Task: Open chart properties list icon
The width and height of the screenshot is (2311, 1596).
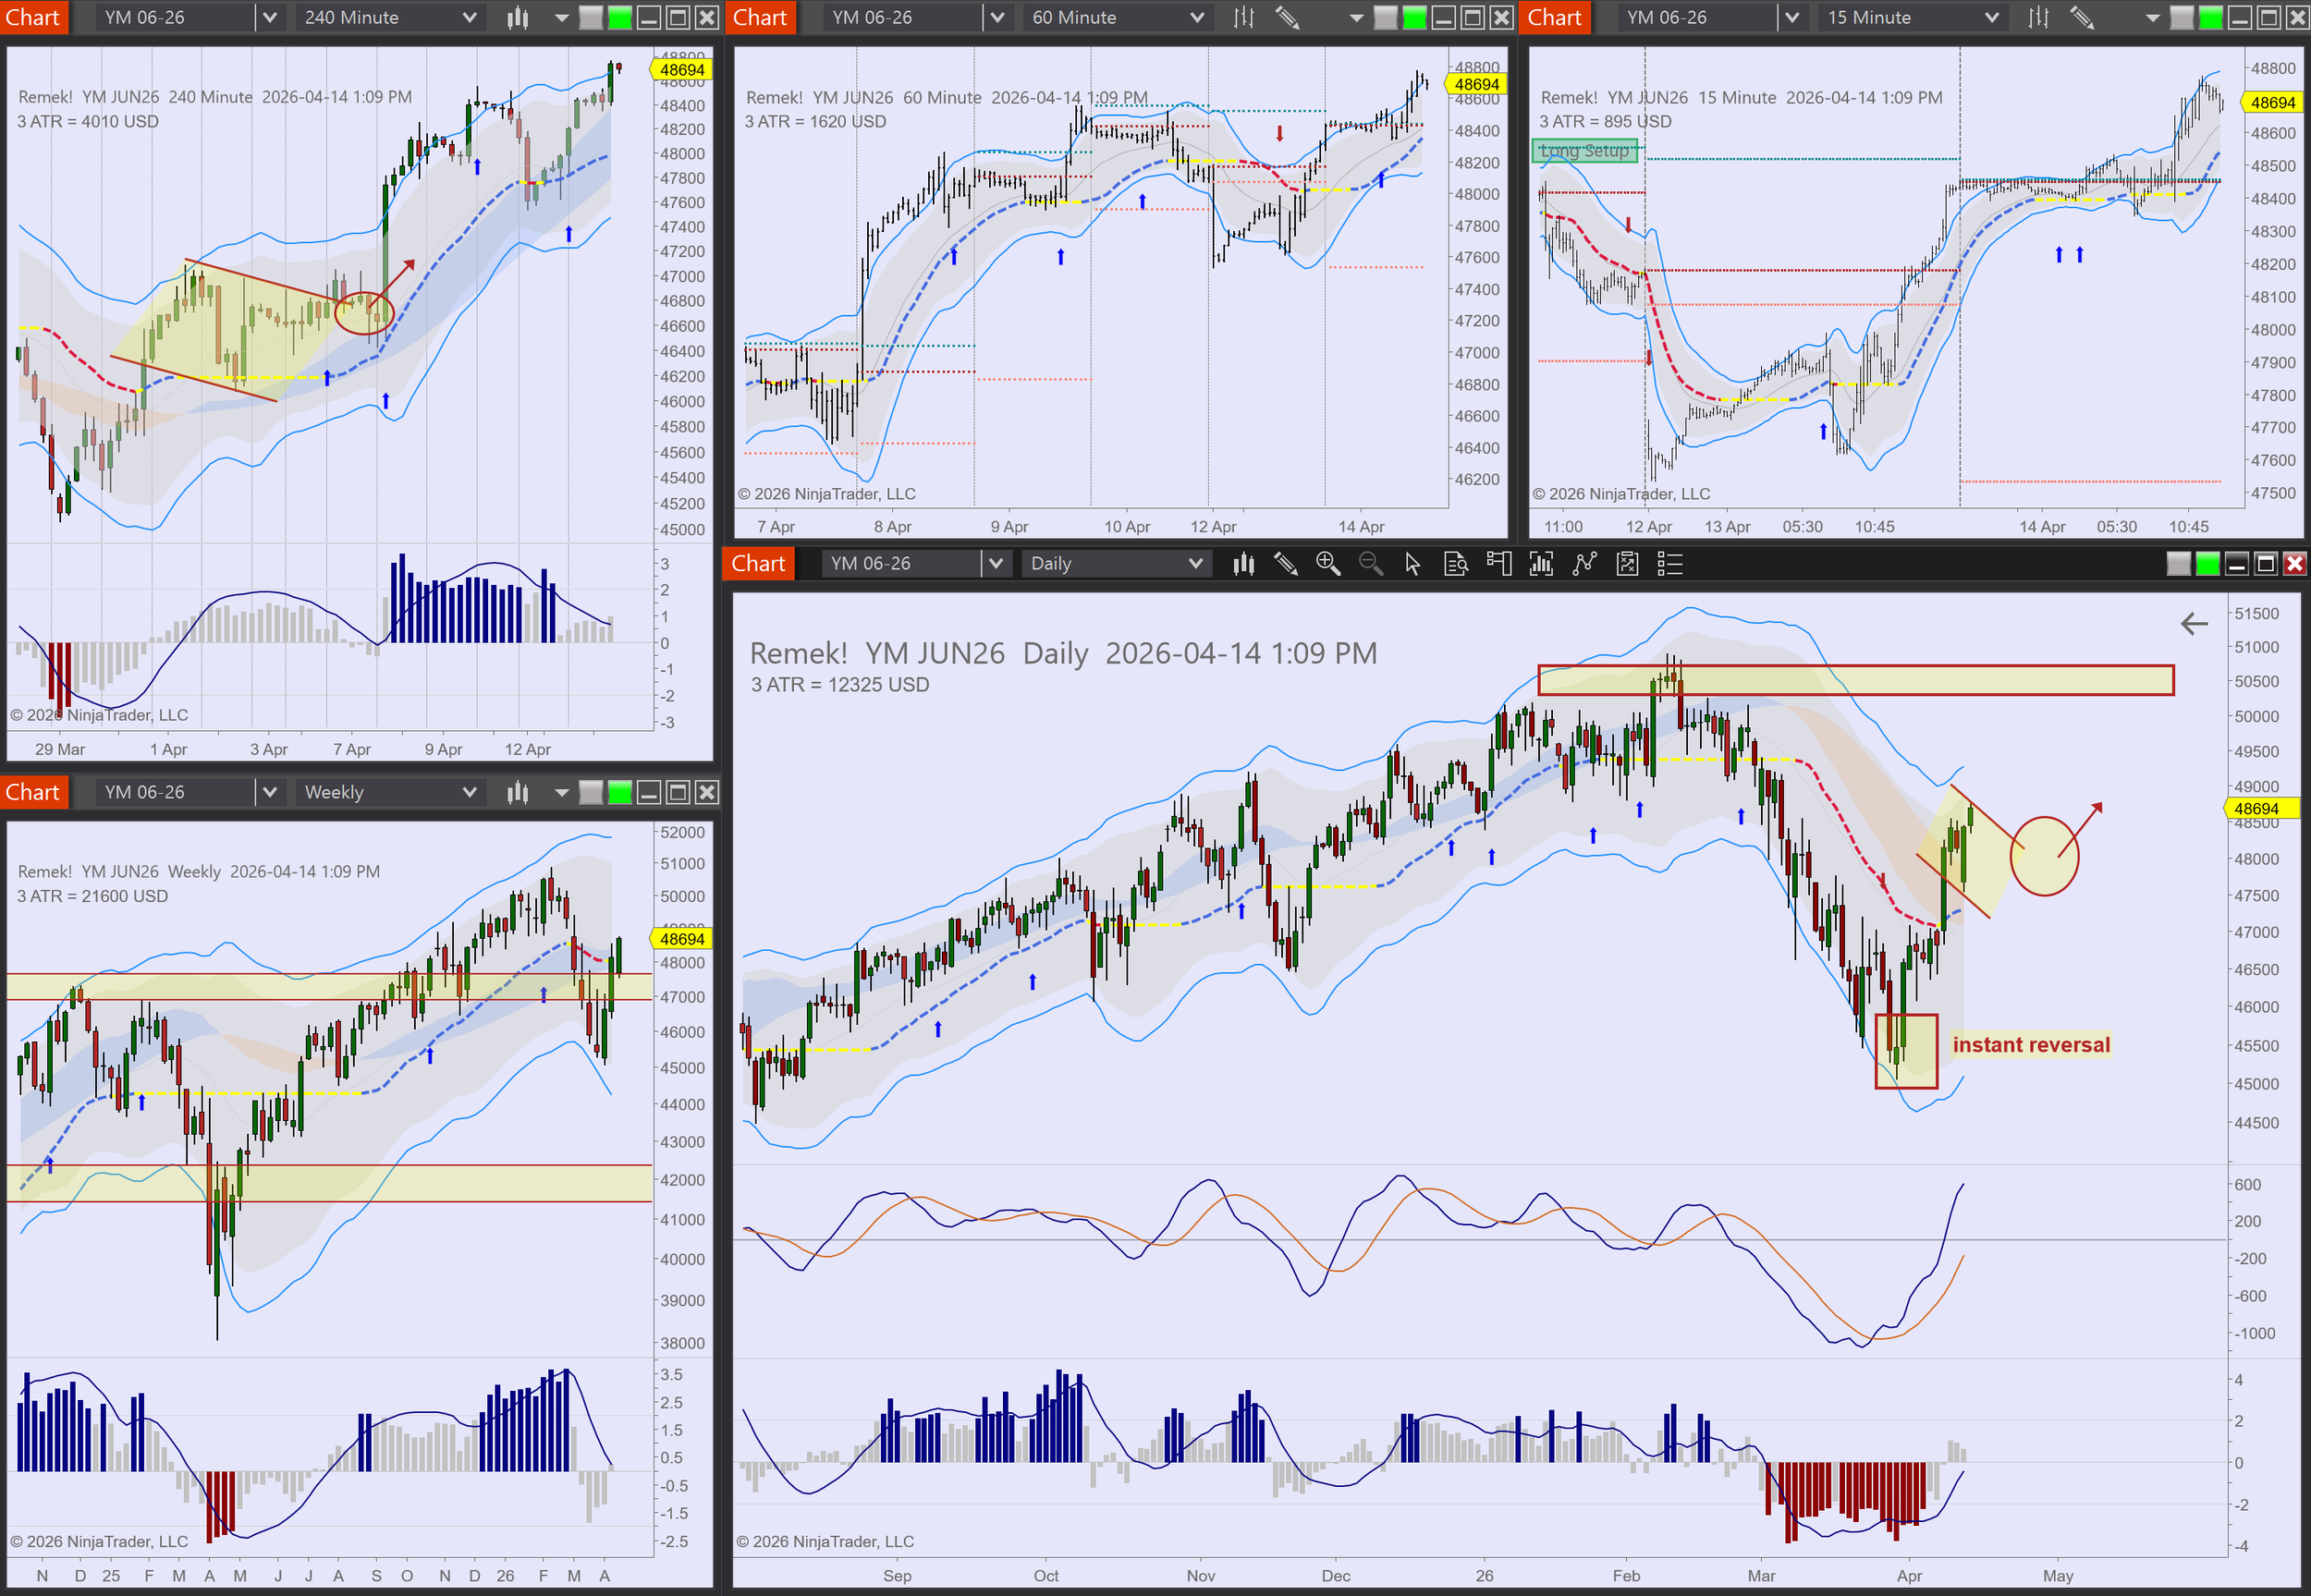Action: [x=1670, y=564]
